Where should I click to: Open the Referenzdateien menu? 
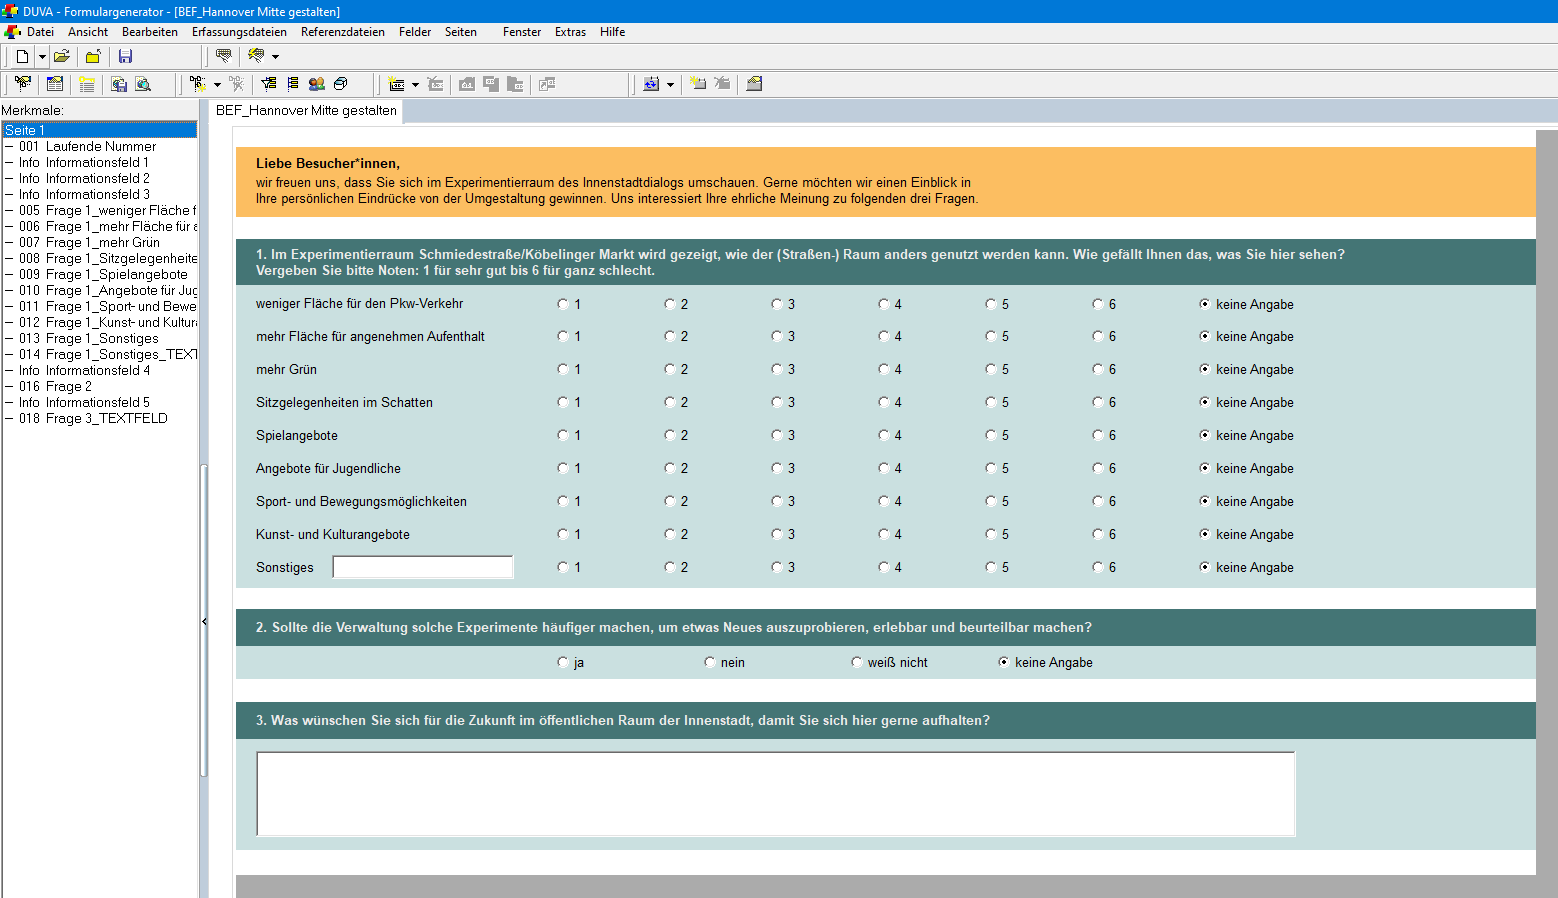tap(342, 32)
